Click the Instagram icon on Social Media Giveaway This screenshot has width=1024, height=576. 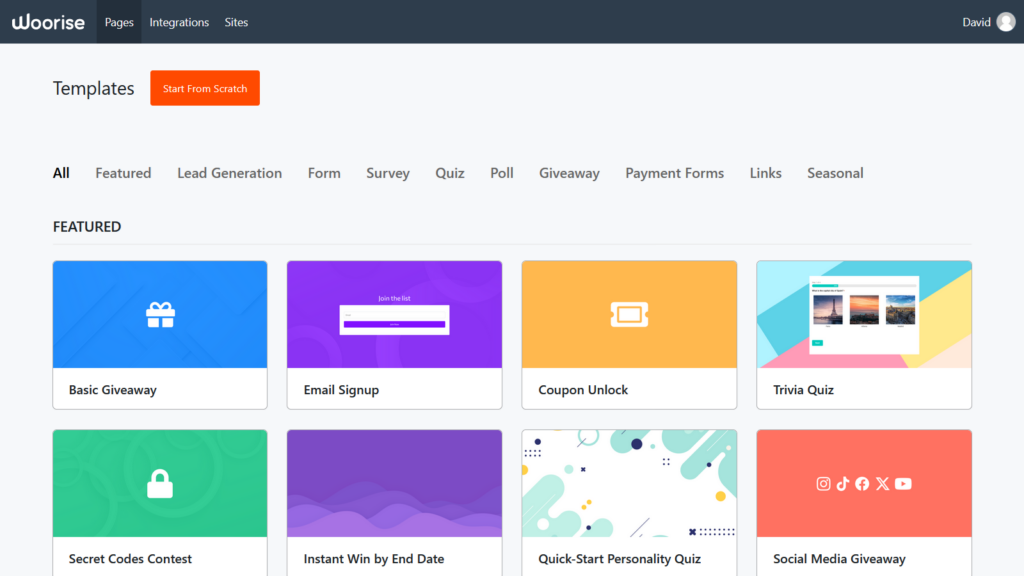pyautogui.click(x=823, y=483)
